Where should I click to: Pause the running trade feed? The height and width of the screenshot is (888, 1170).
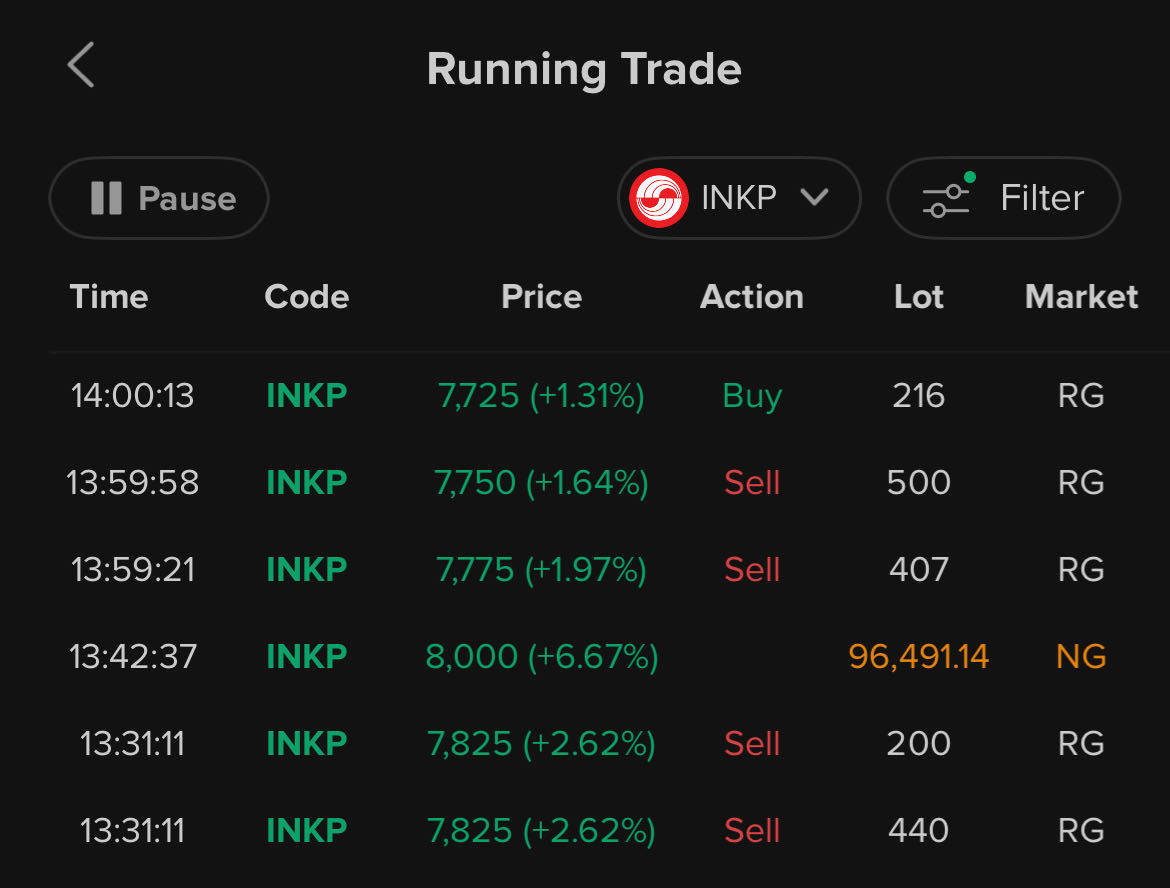tap(159, 198)
